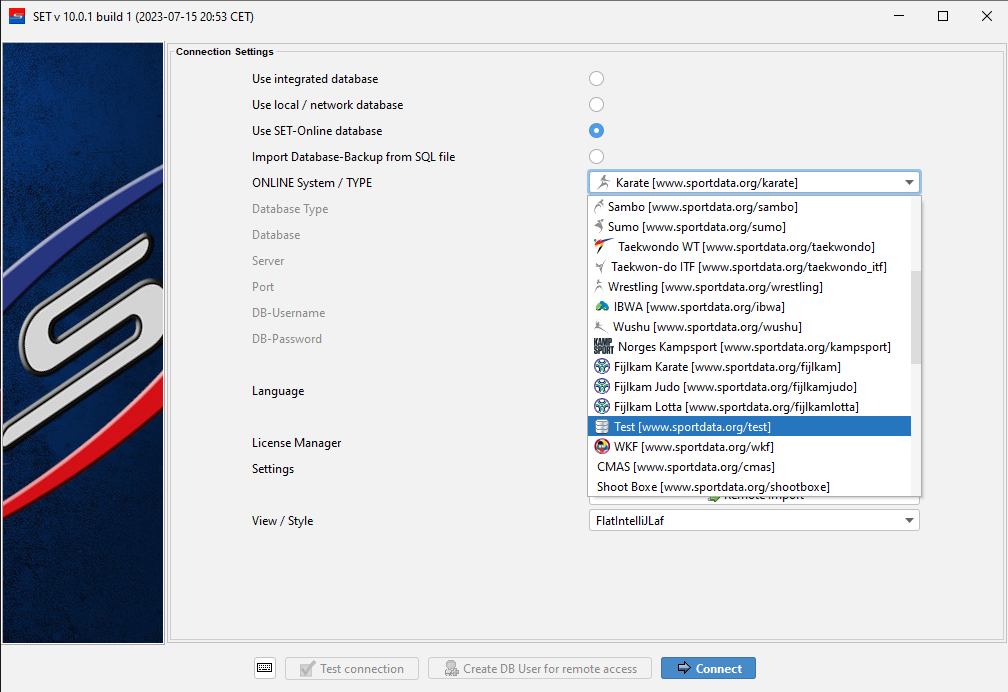The height and width of the screenshot is (692, 1008).
Task: Click the Connection Settings panel title
Action: 224,51
